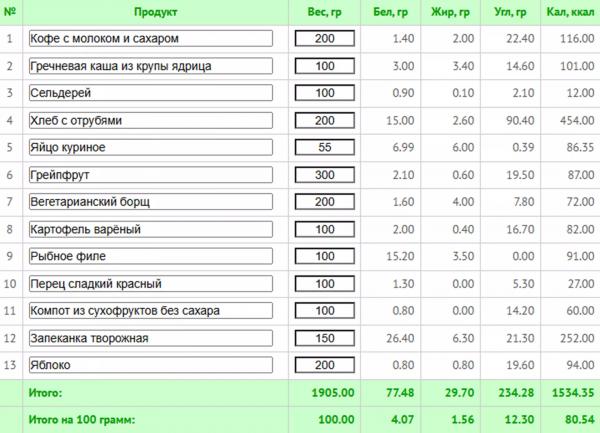Click the 'Грейпфрут' product input
600x433 pixels.
[151, 175]
